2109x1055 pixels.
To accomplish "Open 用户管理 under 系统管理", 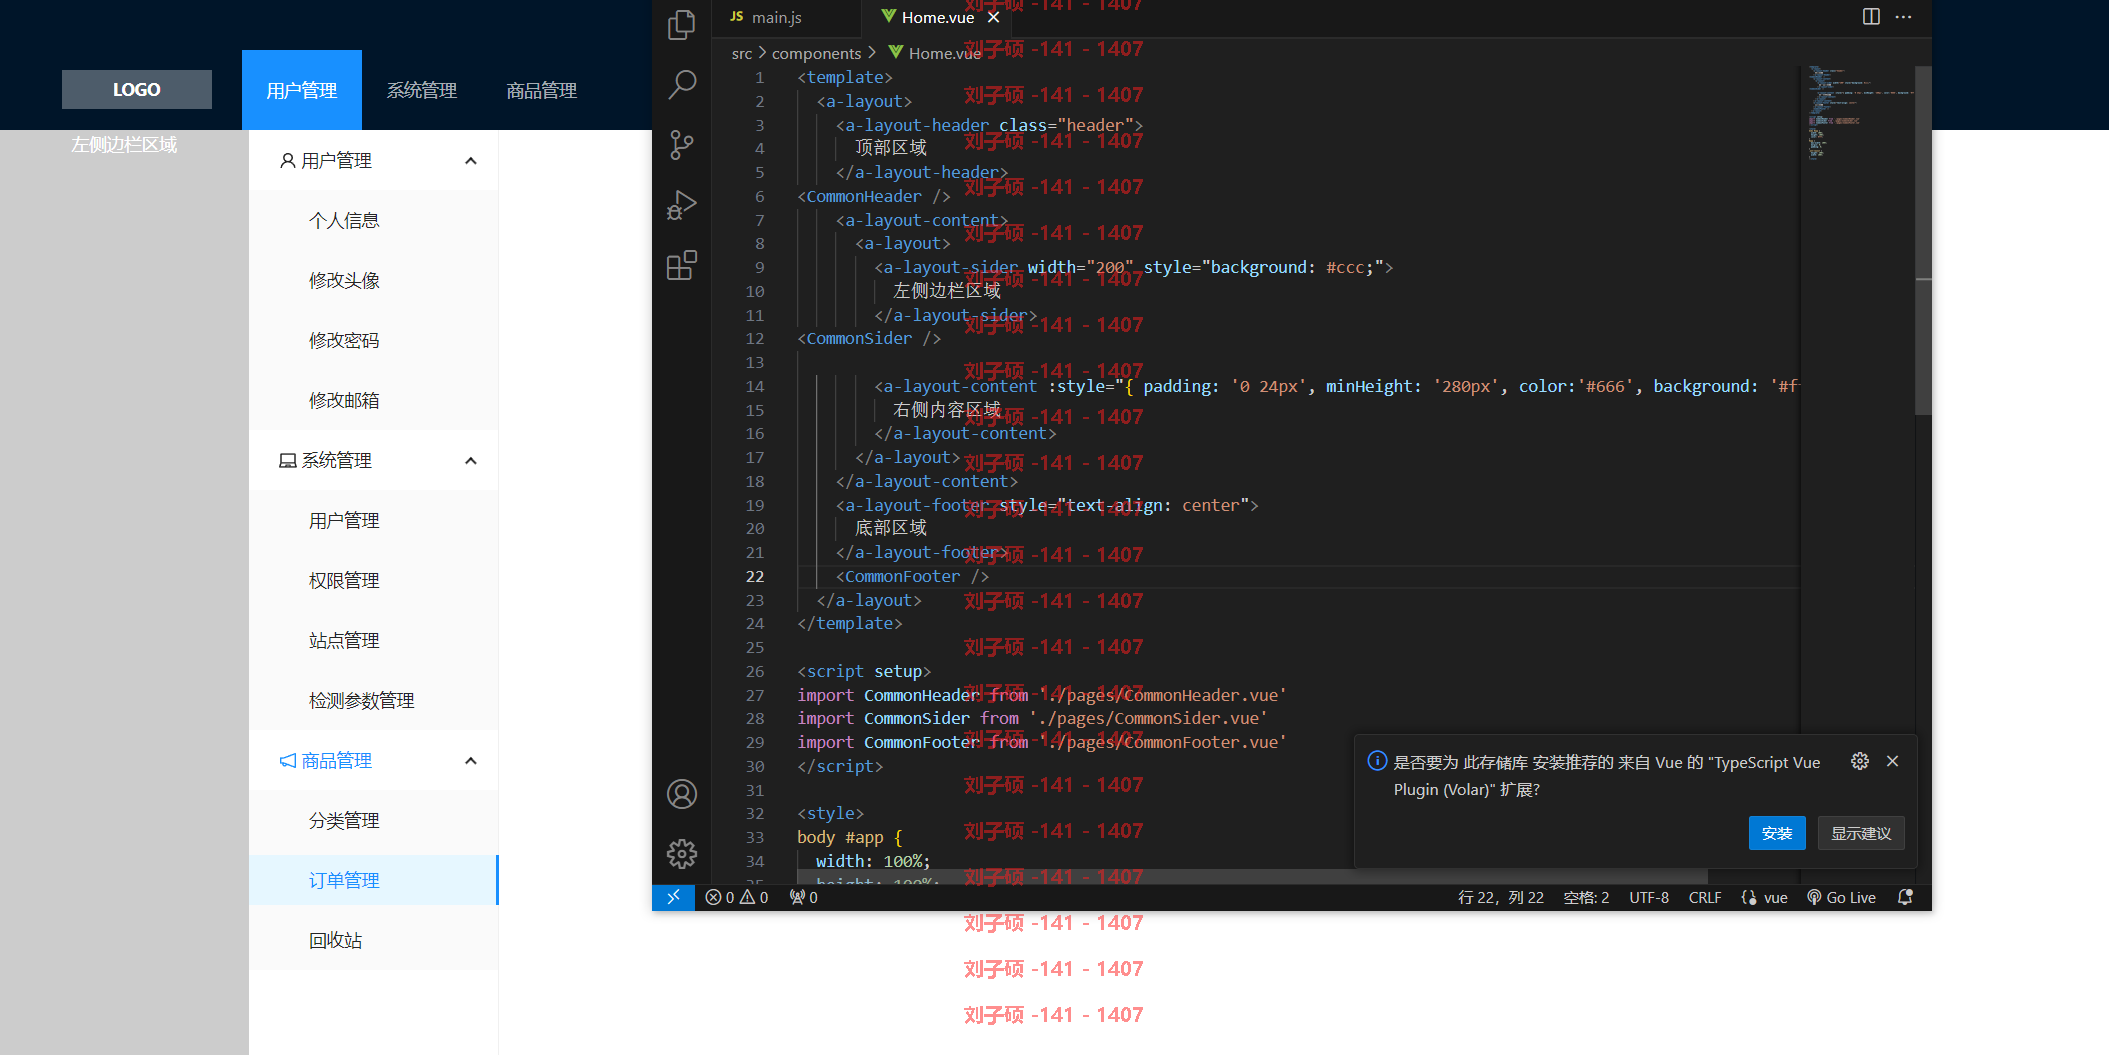I will click(374, 520).
